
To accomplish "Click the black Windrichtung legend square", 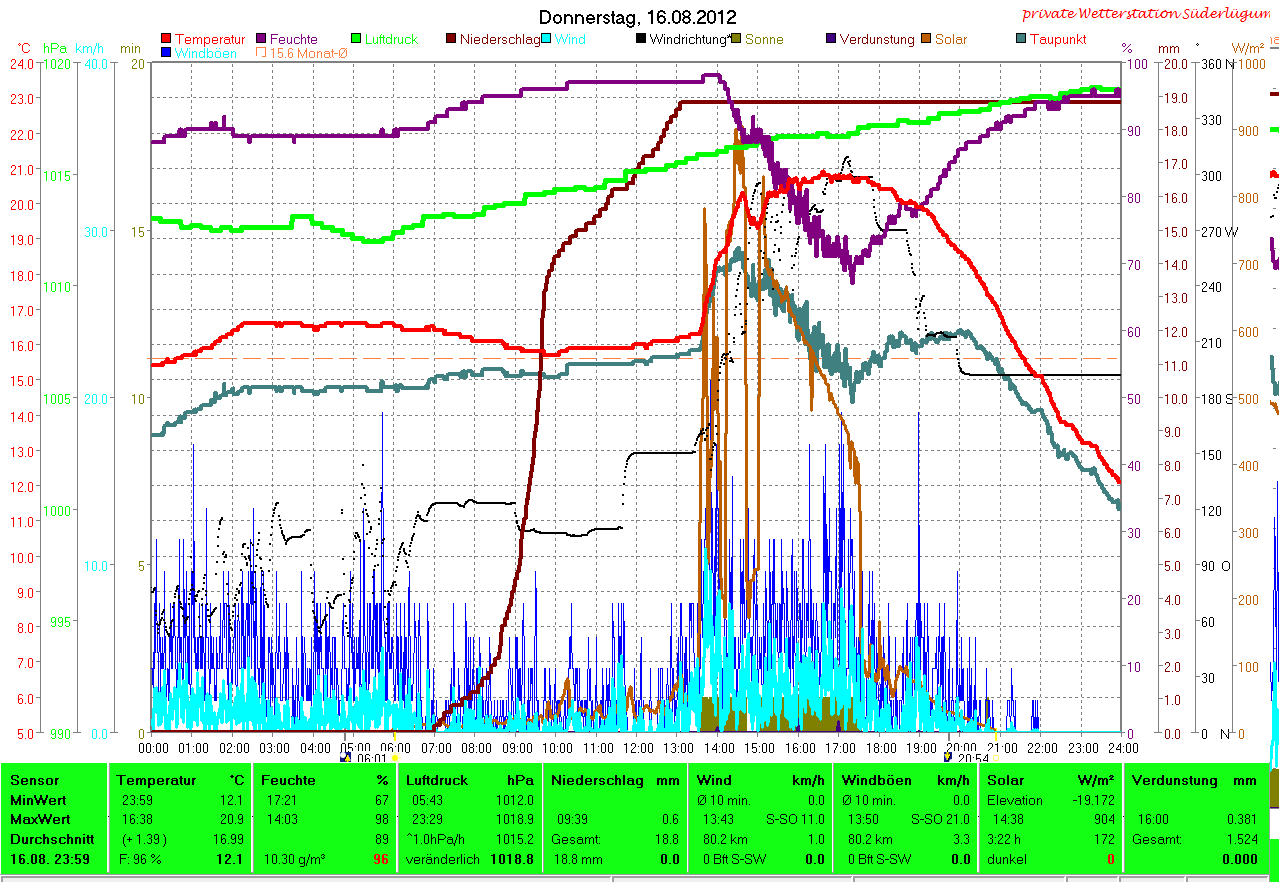I will [641, 40].
